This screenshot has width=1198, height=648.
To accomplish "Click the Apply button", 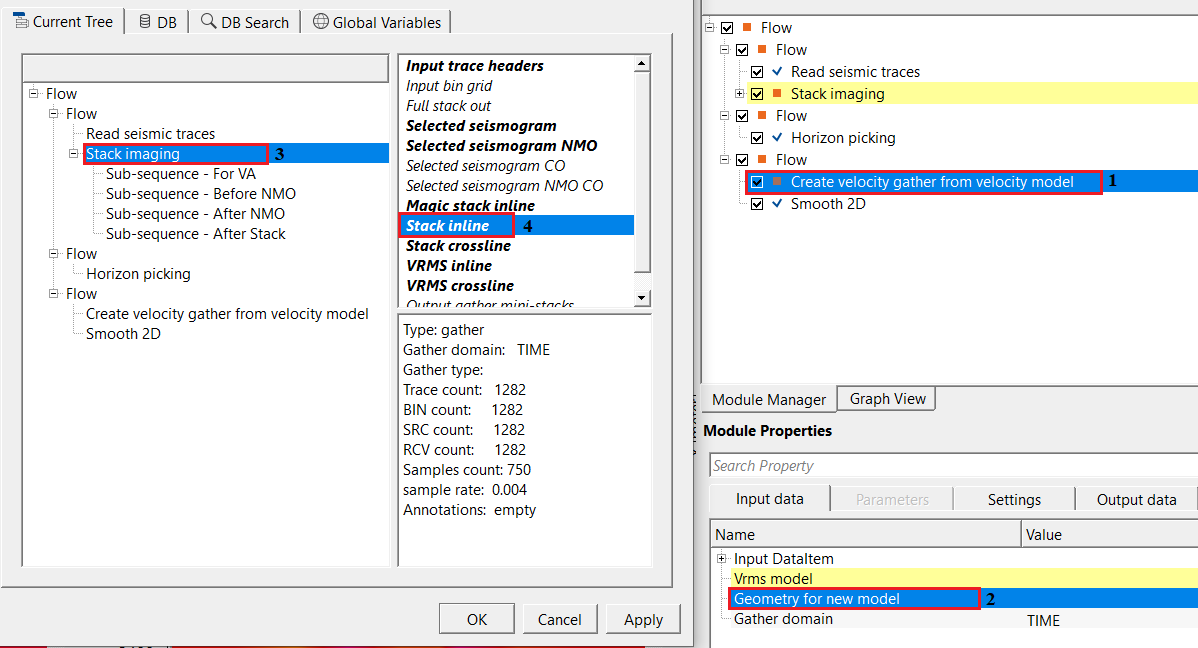I will tap(643, 620).
